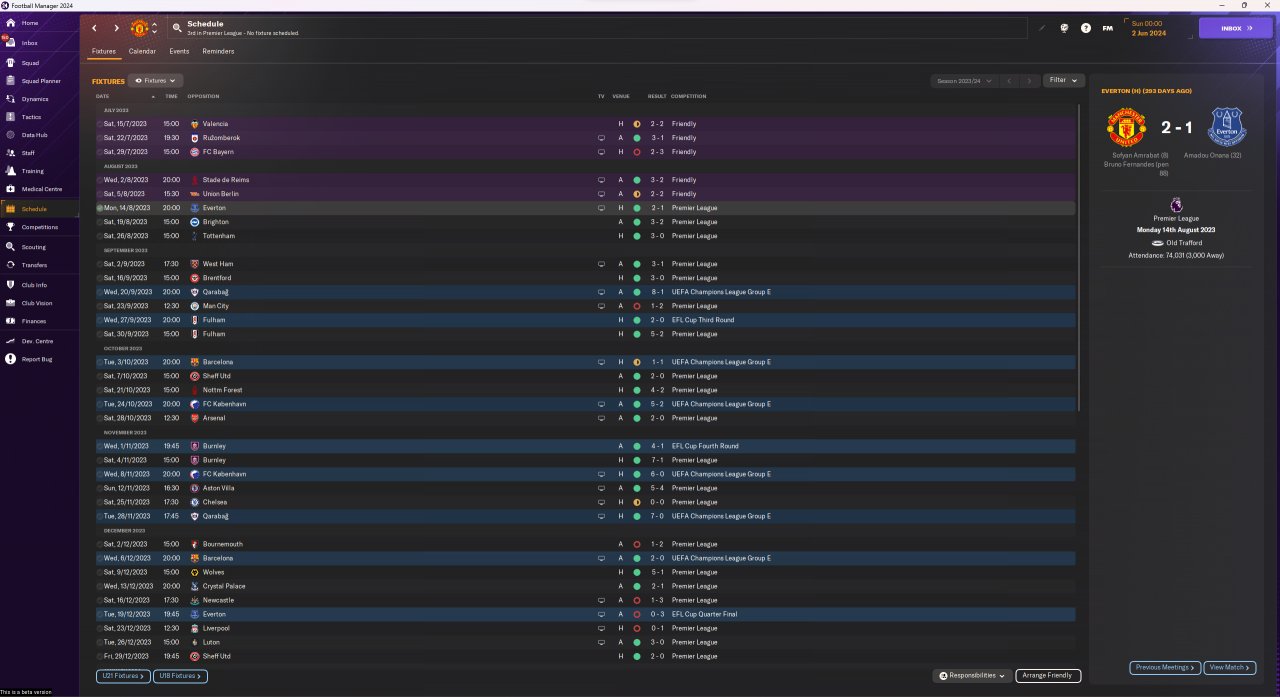Expand the Responsibilities dropdown
1280x697 pixels.
pos(973,676)
